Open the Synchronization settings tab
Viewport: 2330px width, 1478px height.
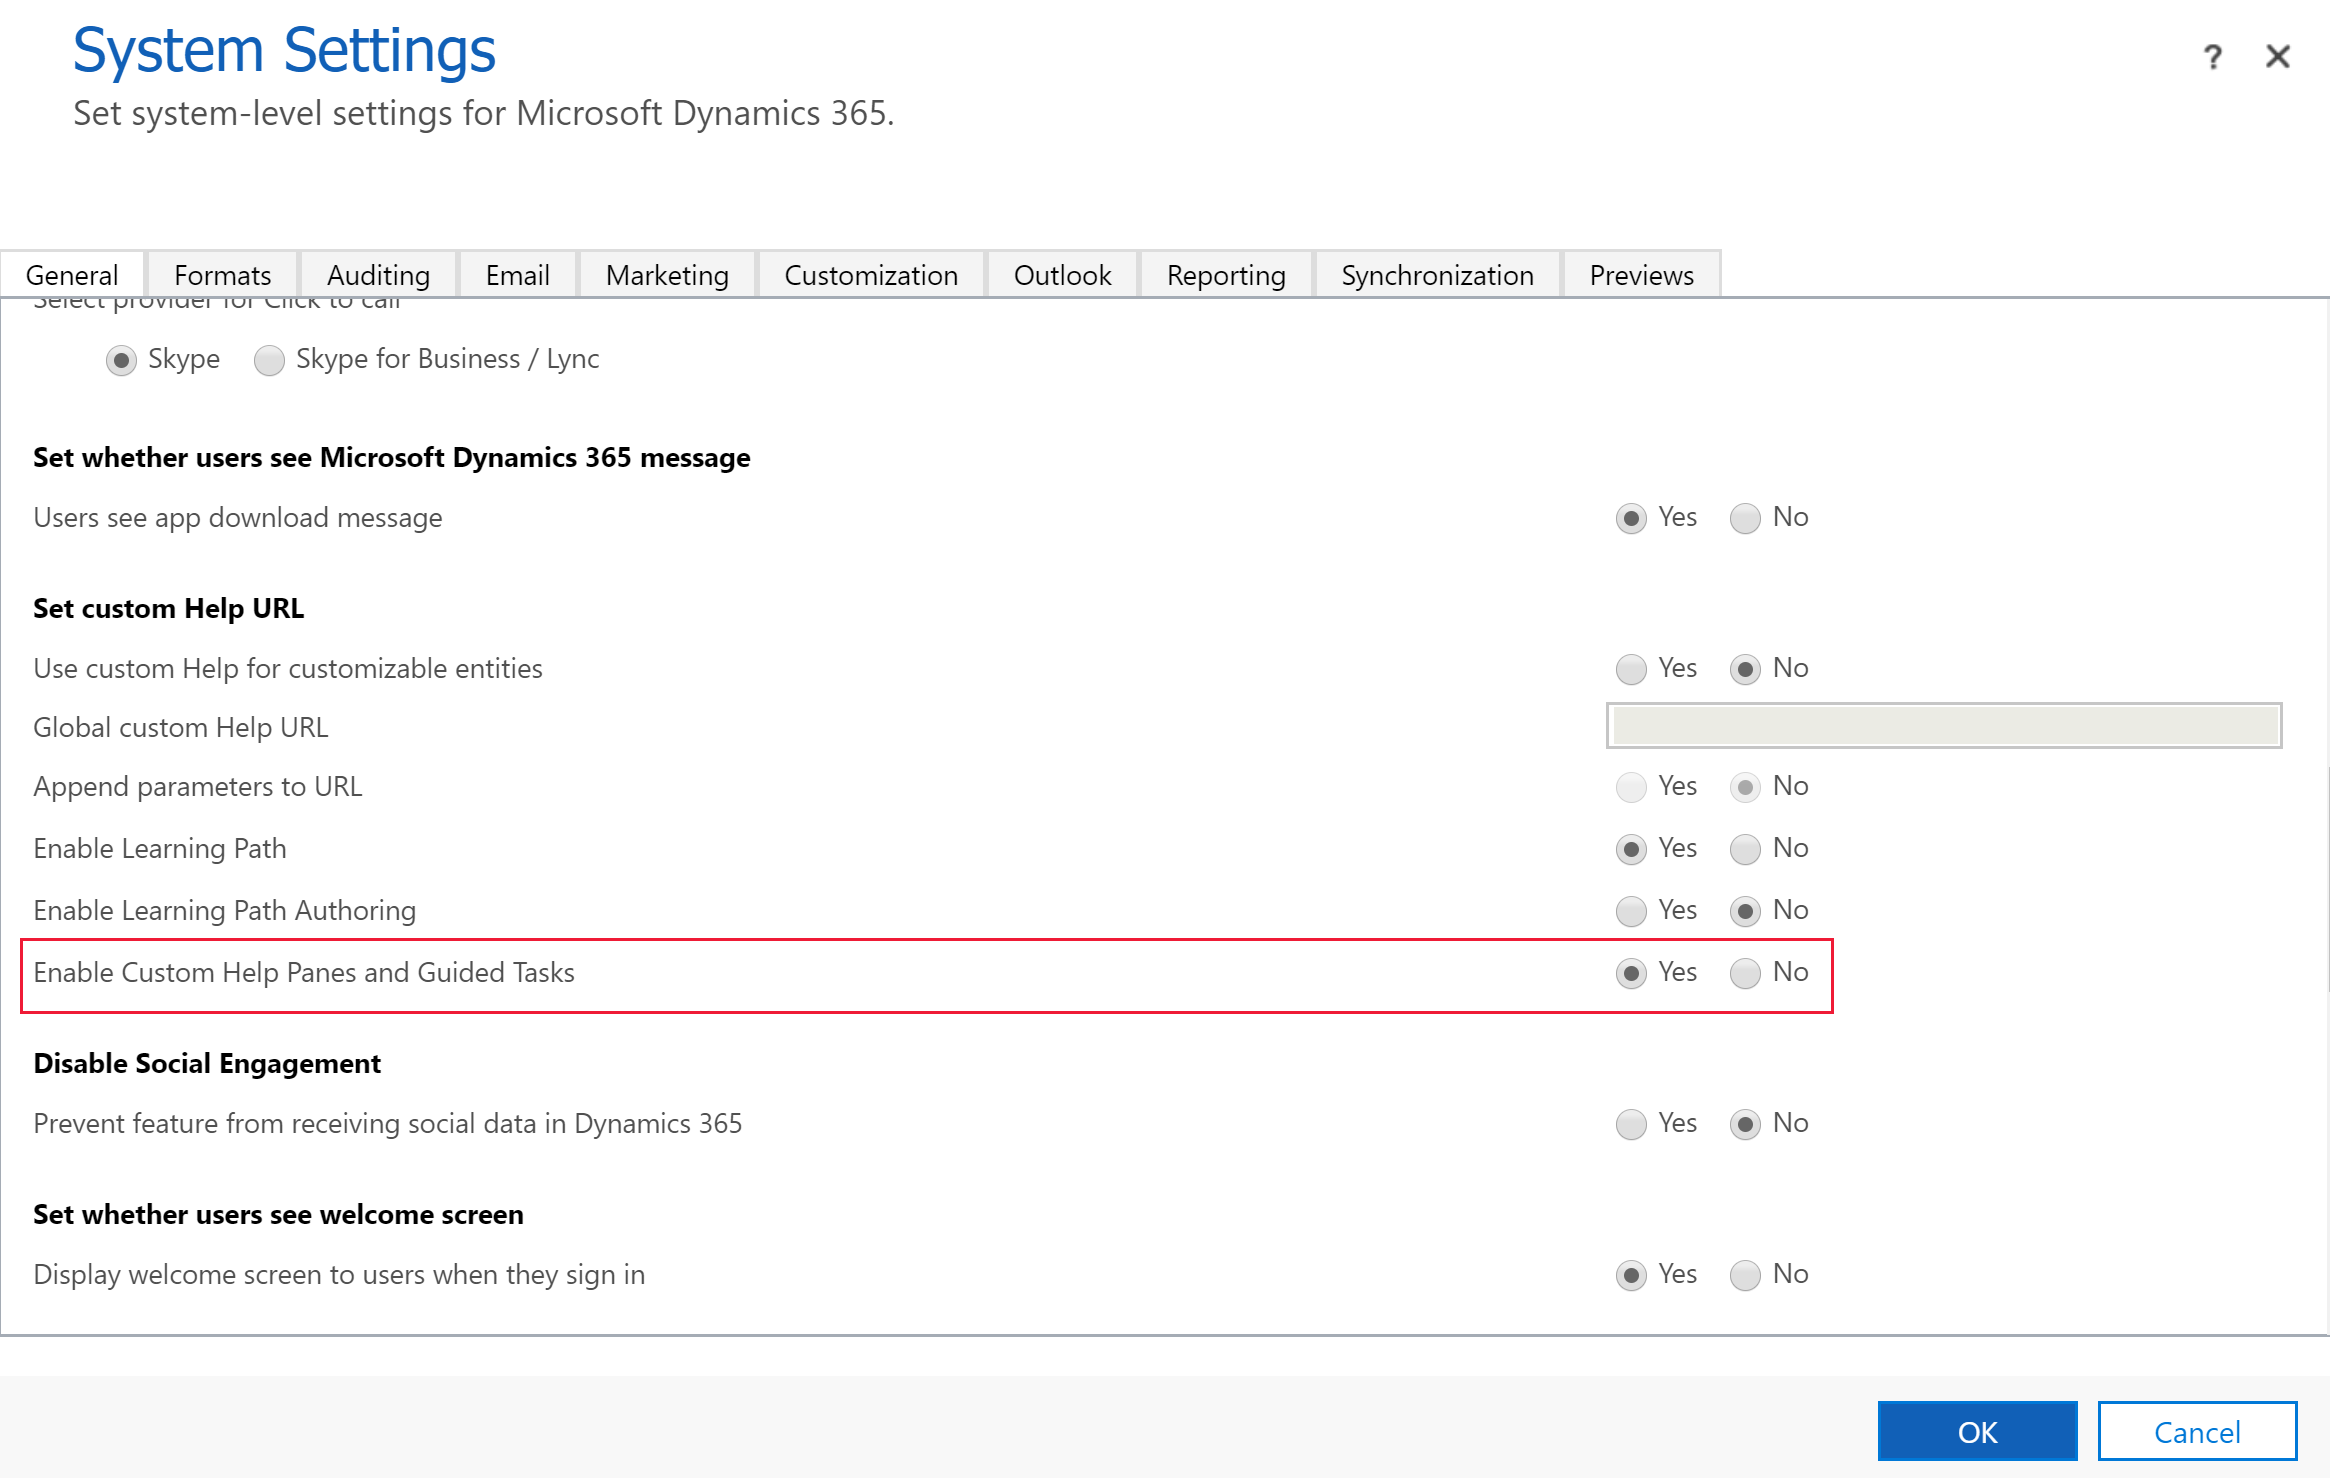[1435, 275]
